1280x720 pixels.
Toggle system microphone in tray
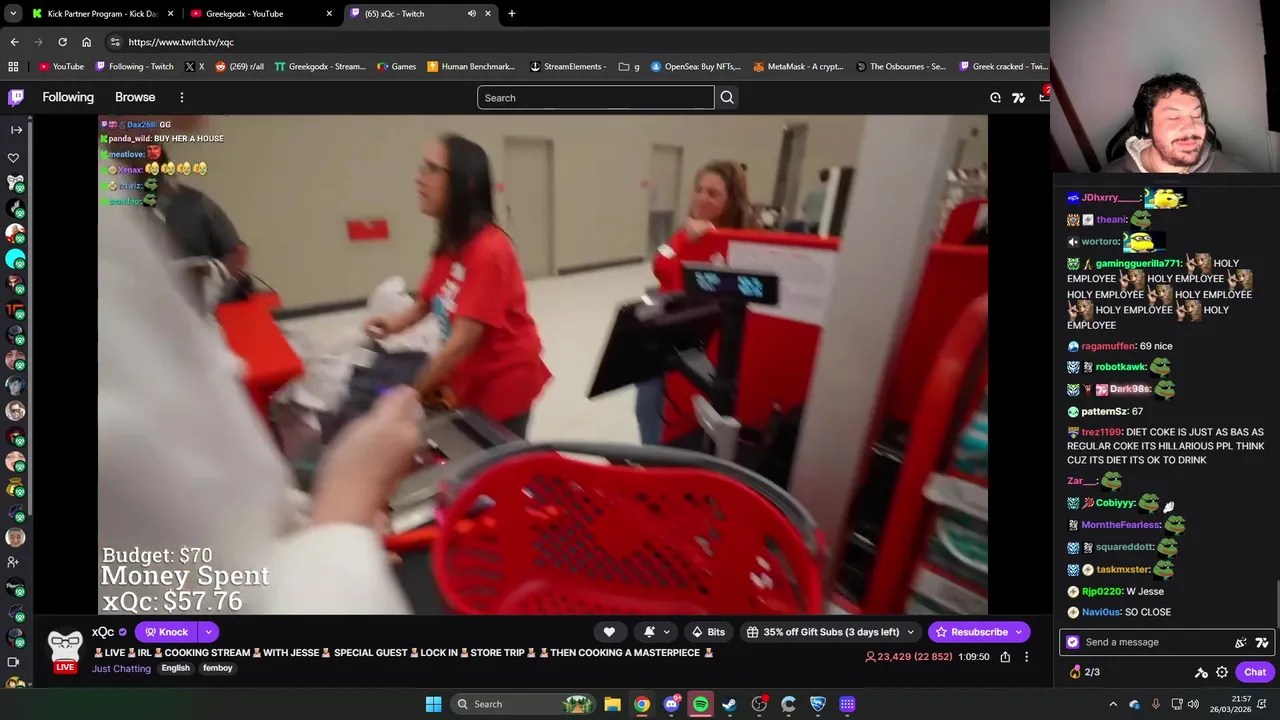coord(1156,704)
